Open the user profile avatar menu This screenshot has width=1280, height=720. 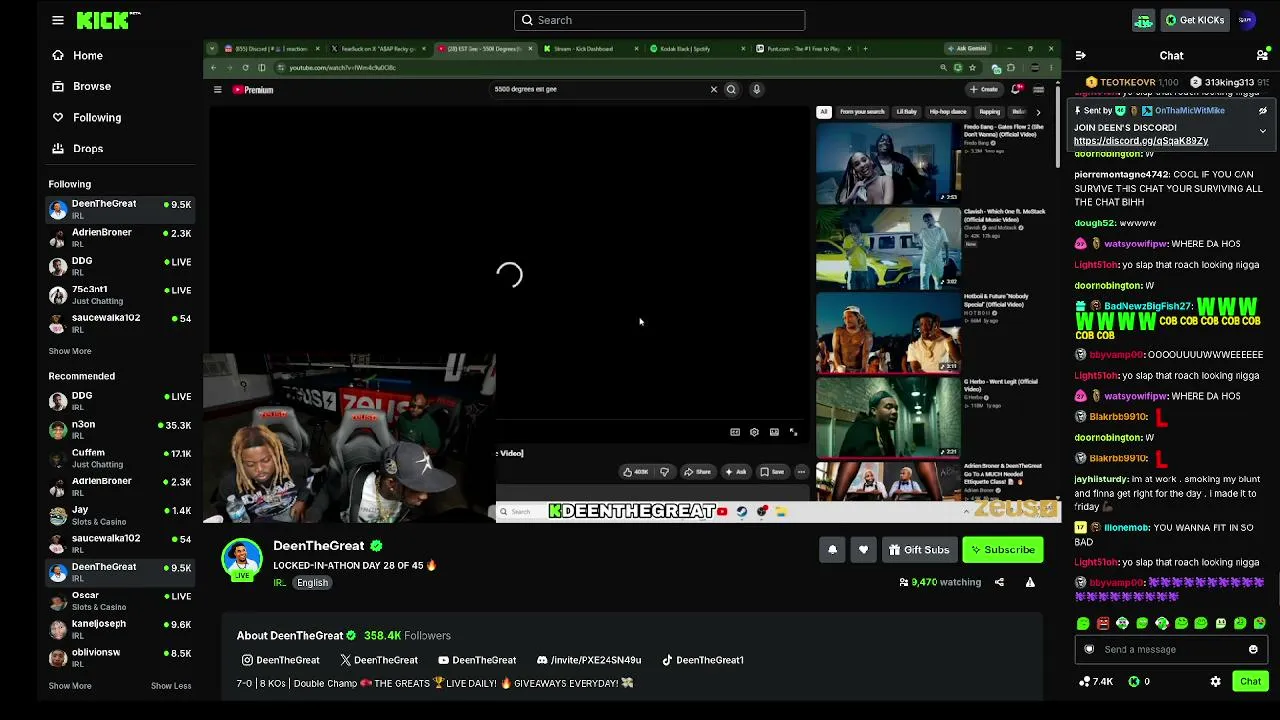point(1246,20)
